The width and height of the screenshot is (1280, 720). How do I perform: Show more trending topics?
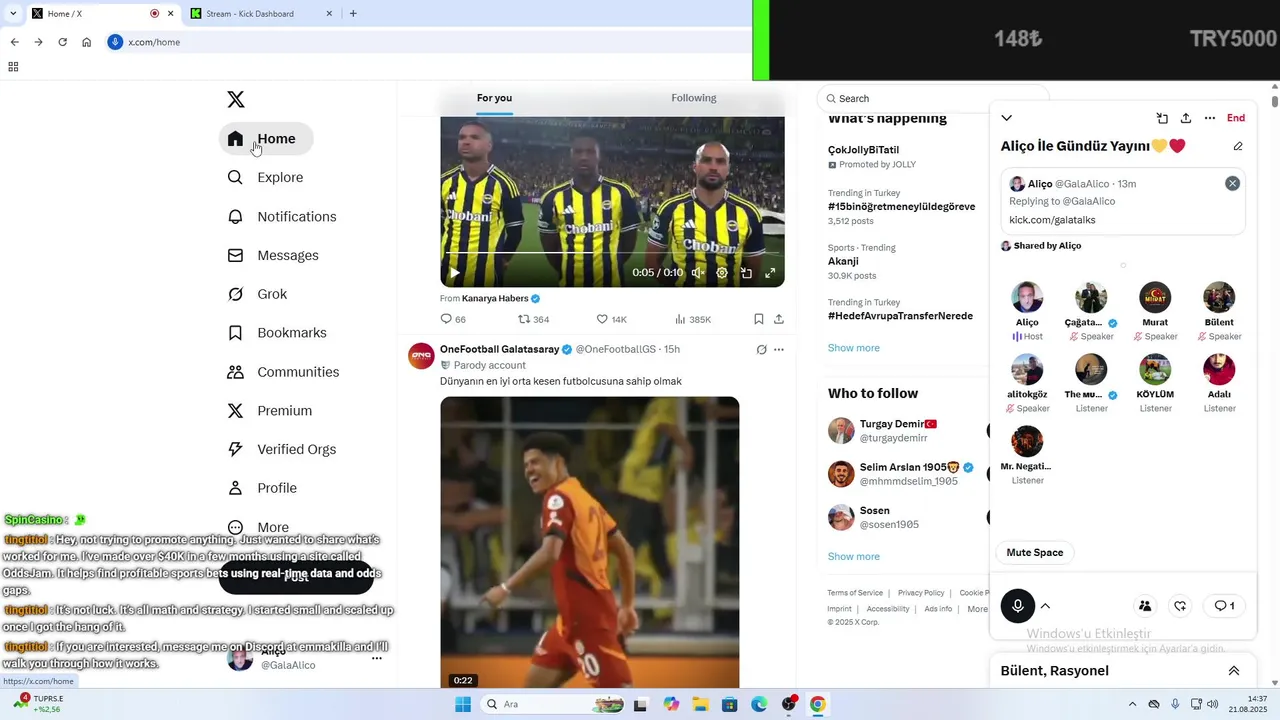pyautogui.click(x=854, y=348)
